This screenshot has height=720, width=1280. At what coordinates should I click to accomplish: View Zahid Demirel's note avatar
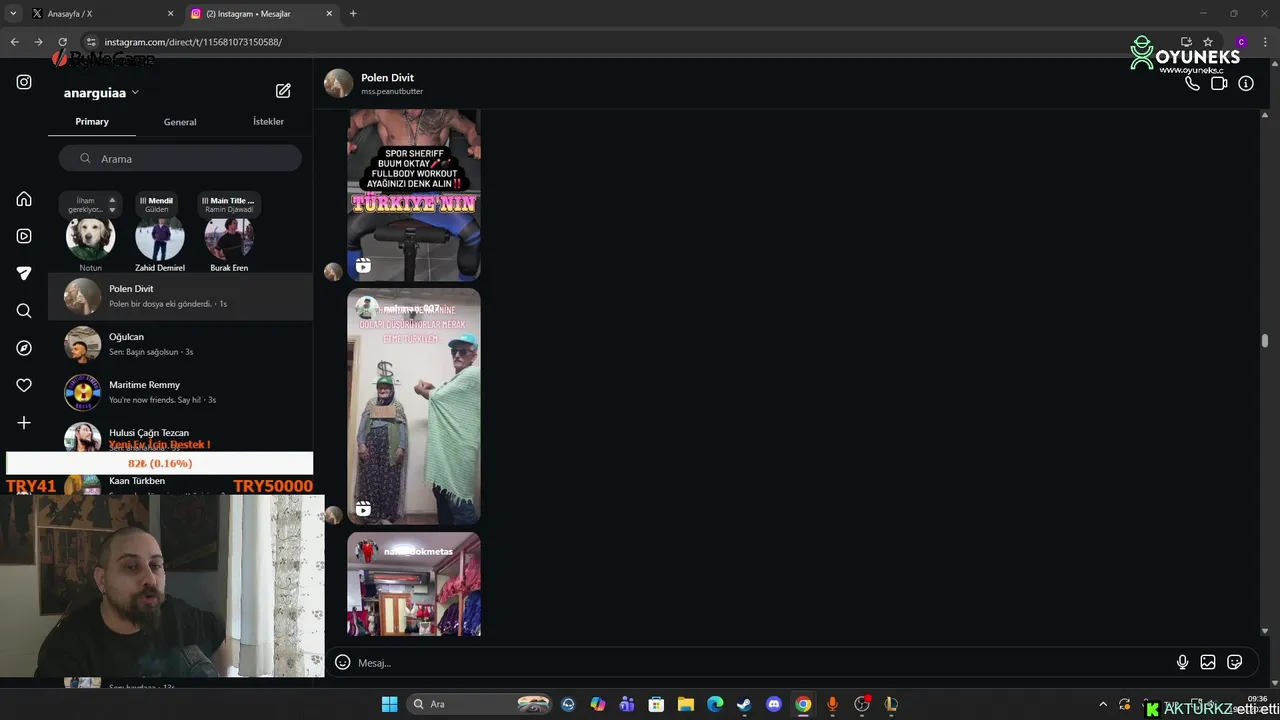(x=160, y=239)
